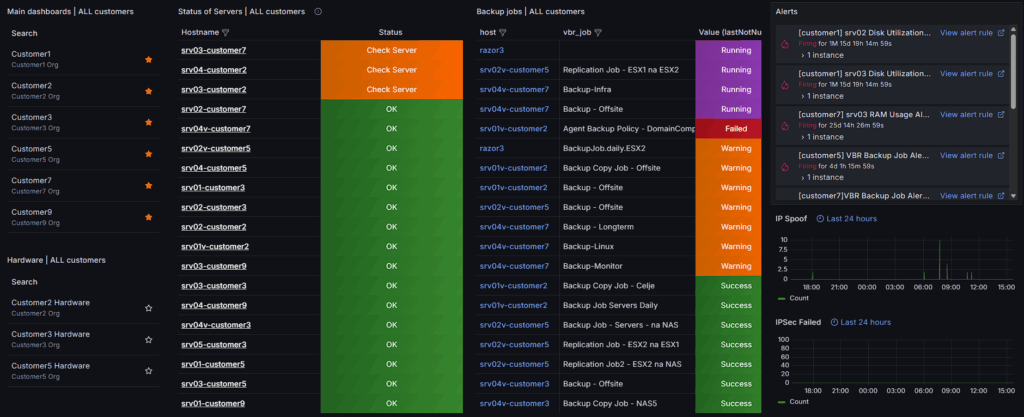Open vbr_job column filter icon
Image resolution: width=1024 pixels, height=417 pixels.
coord(598,32)
